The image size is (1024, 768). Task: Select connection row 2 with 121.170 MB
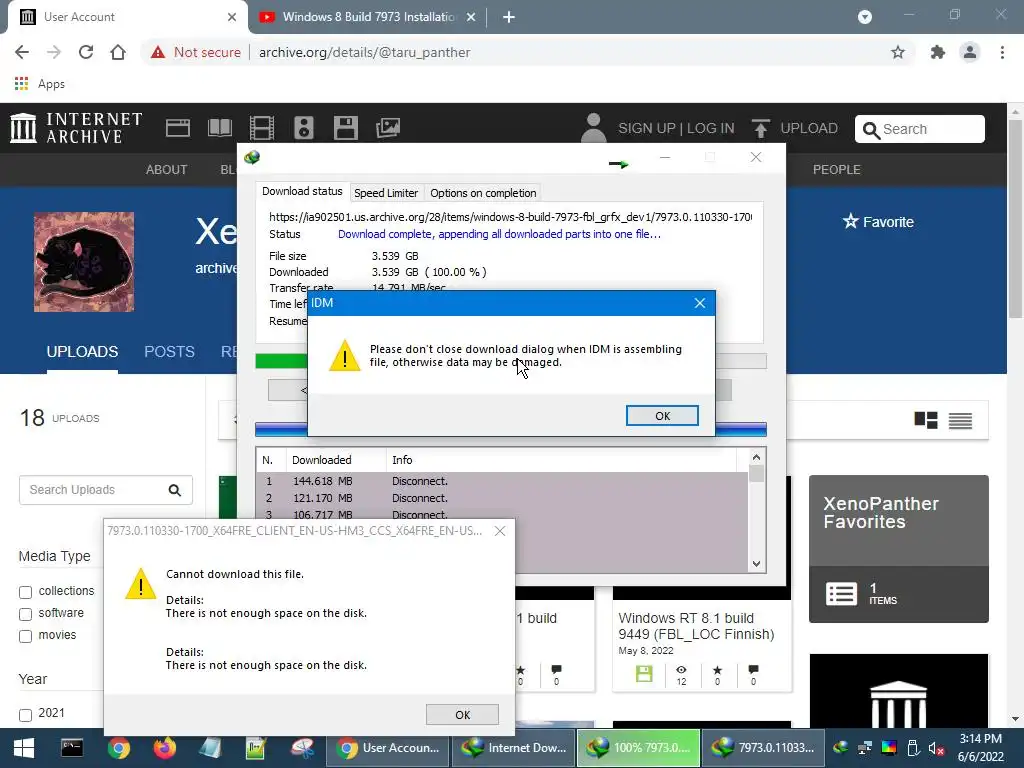coord(502,498)
